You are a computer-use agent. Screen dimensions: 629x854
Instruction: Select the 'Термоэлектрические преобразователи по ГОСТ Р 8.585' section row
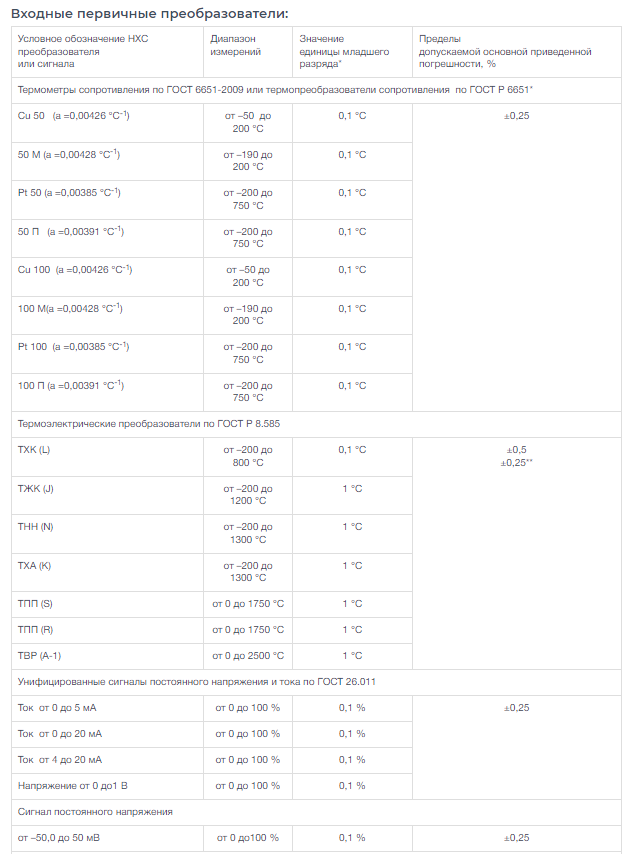click(316, 424)
